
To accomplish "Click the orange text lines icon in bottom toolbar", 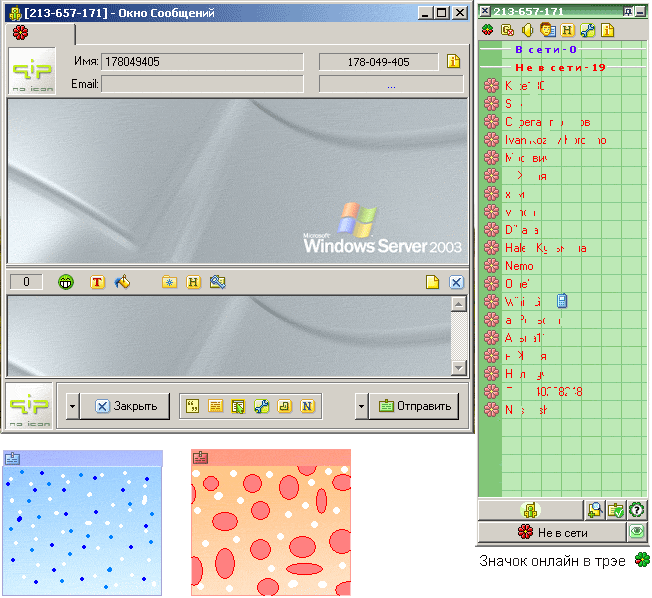I will tap(215, 406).
